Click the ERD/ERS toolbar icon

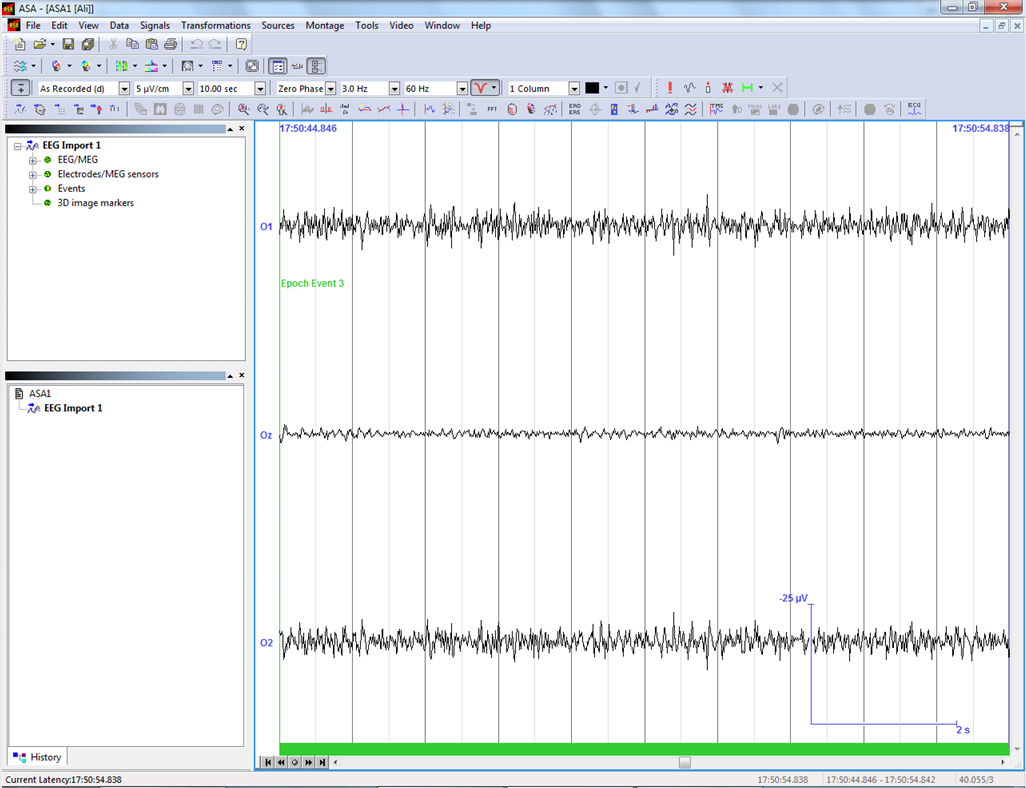[x=575, y=109]
